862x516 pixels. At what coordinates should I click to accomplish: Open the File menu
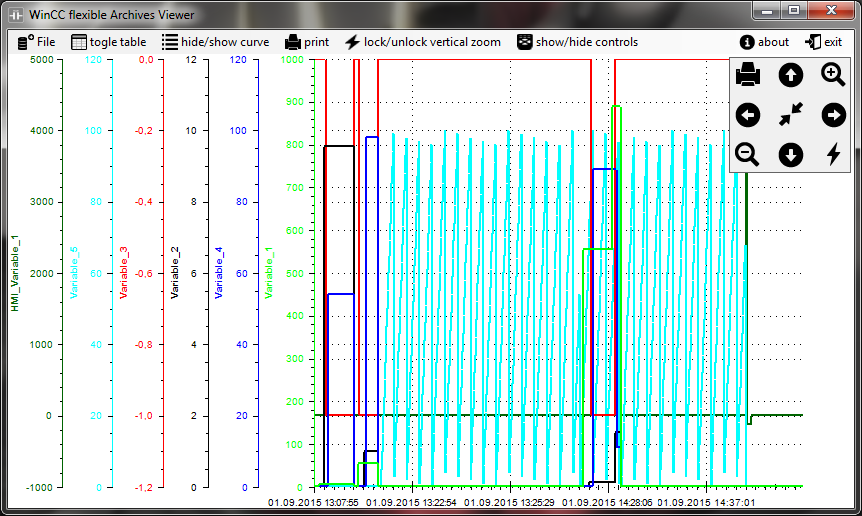point(37,42)
